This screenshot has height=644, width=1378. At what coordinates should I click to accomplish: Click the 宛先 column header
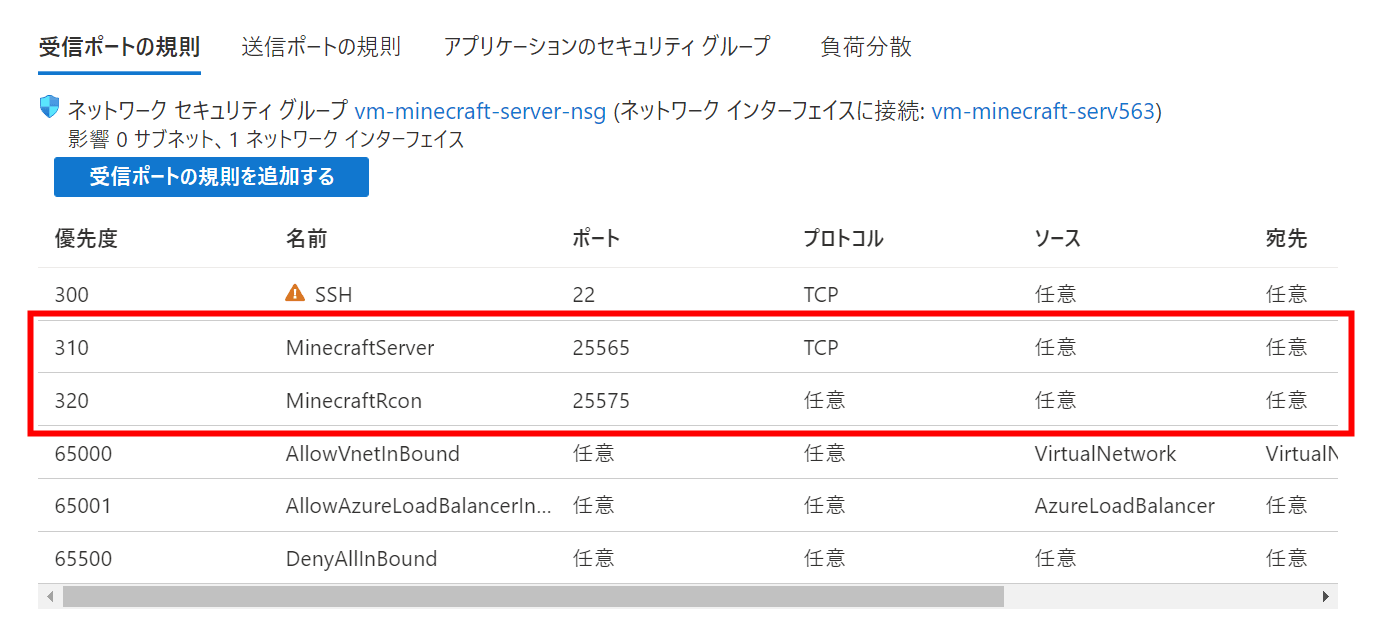point(1286,239)
